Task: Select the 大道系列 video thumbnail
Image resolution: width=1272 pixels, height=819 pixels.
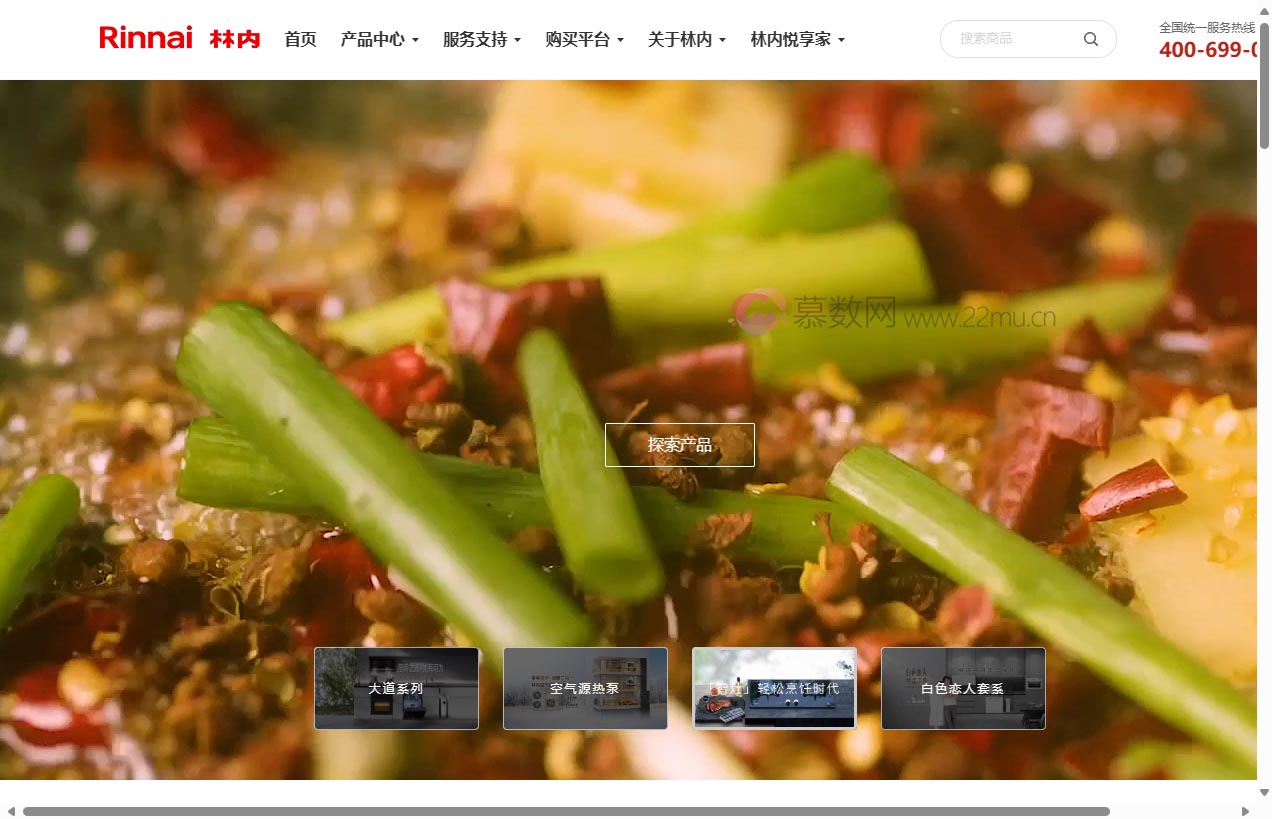Action: point(396,688)
